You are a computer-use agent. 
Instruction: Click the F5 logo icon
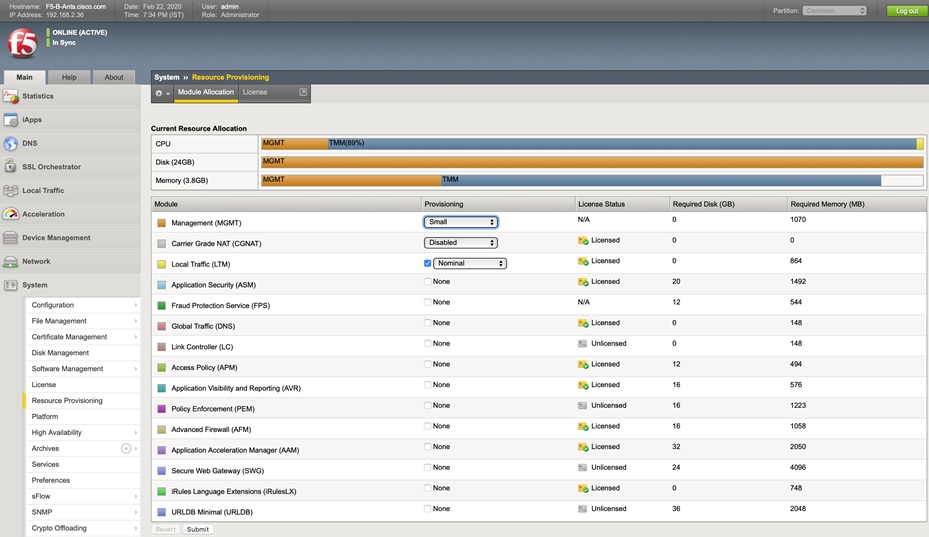coord(23,43)
